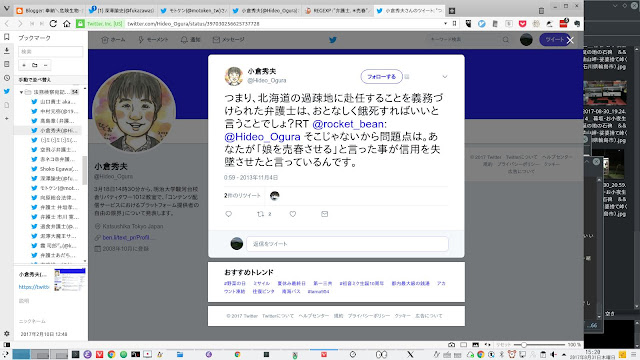
Task: Reply to the tweet using the speech bubble icon
Action: click(229, 214)
